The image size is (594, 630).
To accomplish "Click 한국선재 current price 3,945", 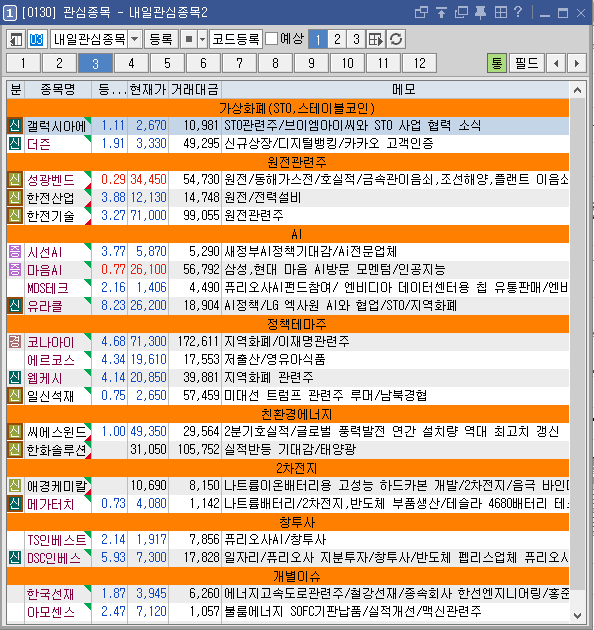I will [x=152, y=593].
